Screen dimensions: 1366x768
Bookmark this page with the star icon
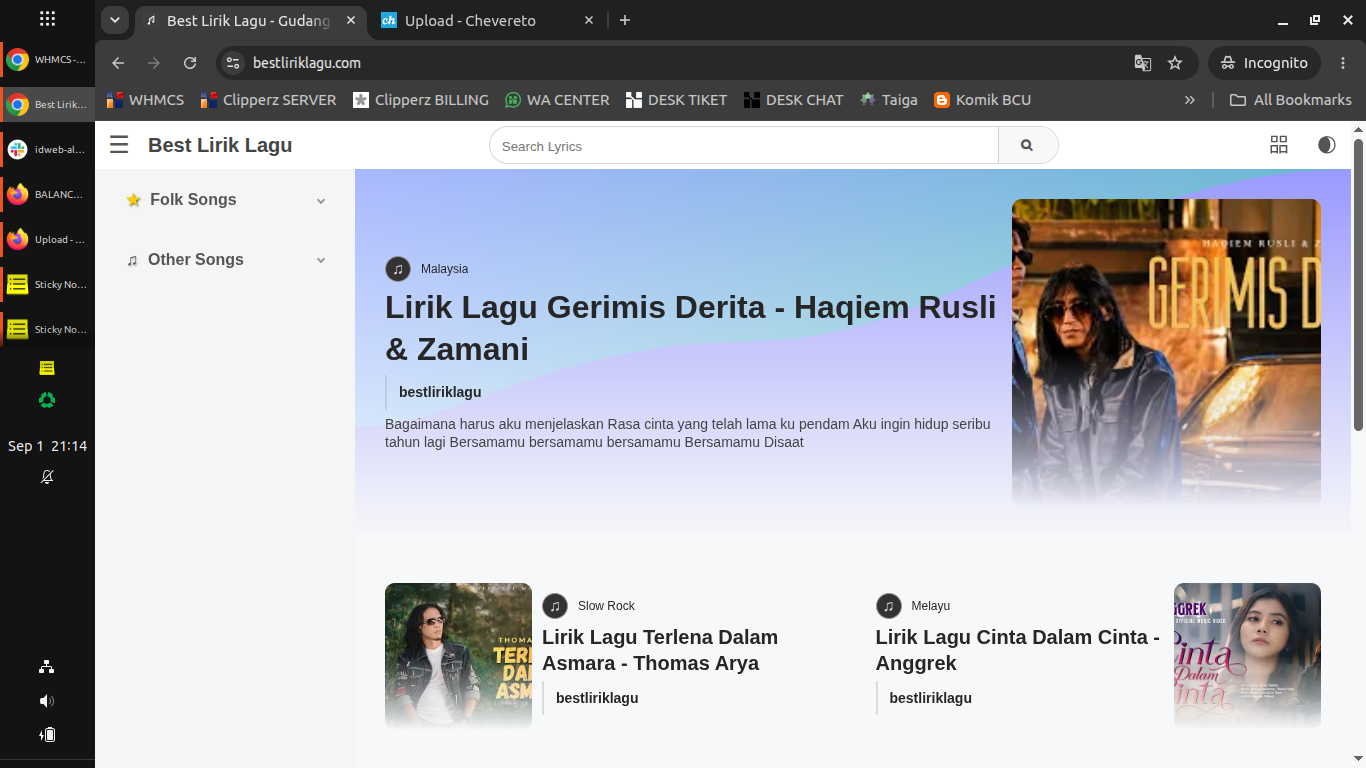(1175, 63)
